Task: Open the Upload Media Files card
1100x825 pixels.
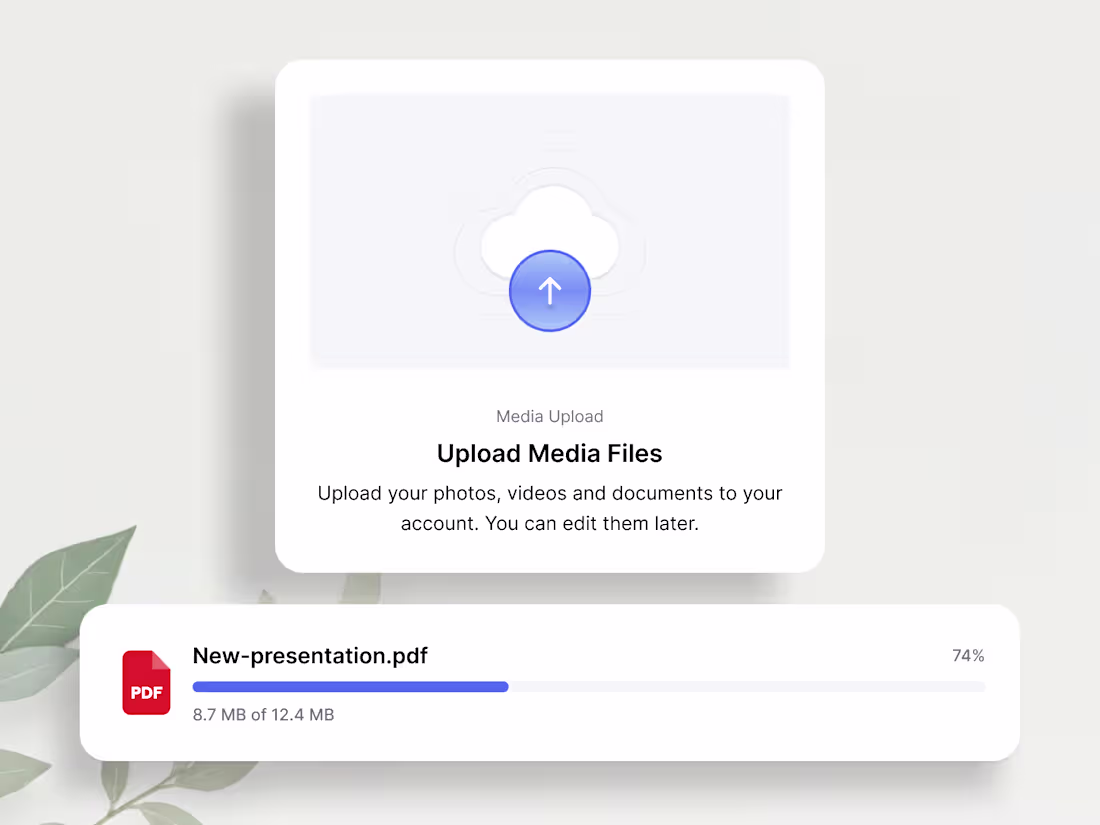Action: pyautogui.click(x=550, y=315)
